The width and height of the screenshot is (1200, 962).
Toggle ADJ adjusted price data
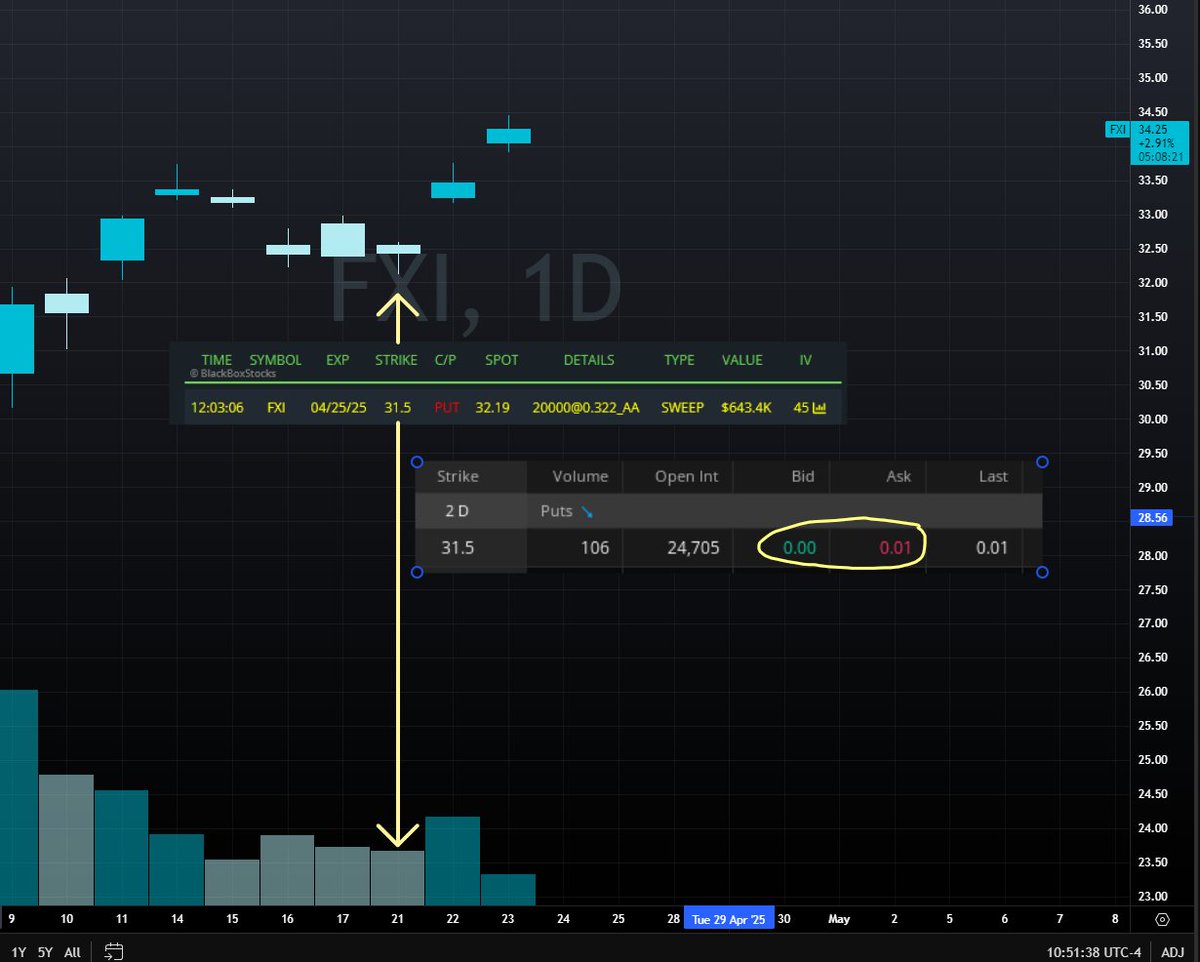click(1174, 952)
